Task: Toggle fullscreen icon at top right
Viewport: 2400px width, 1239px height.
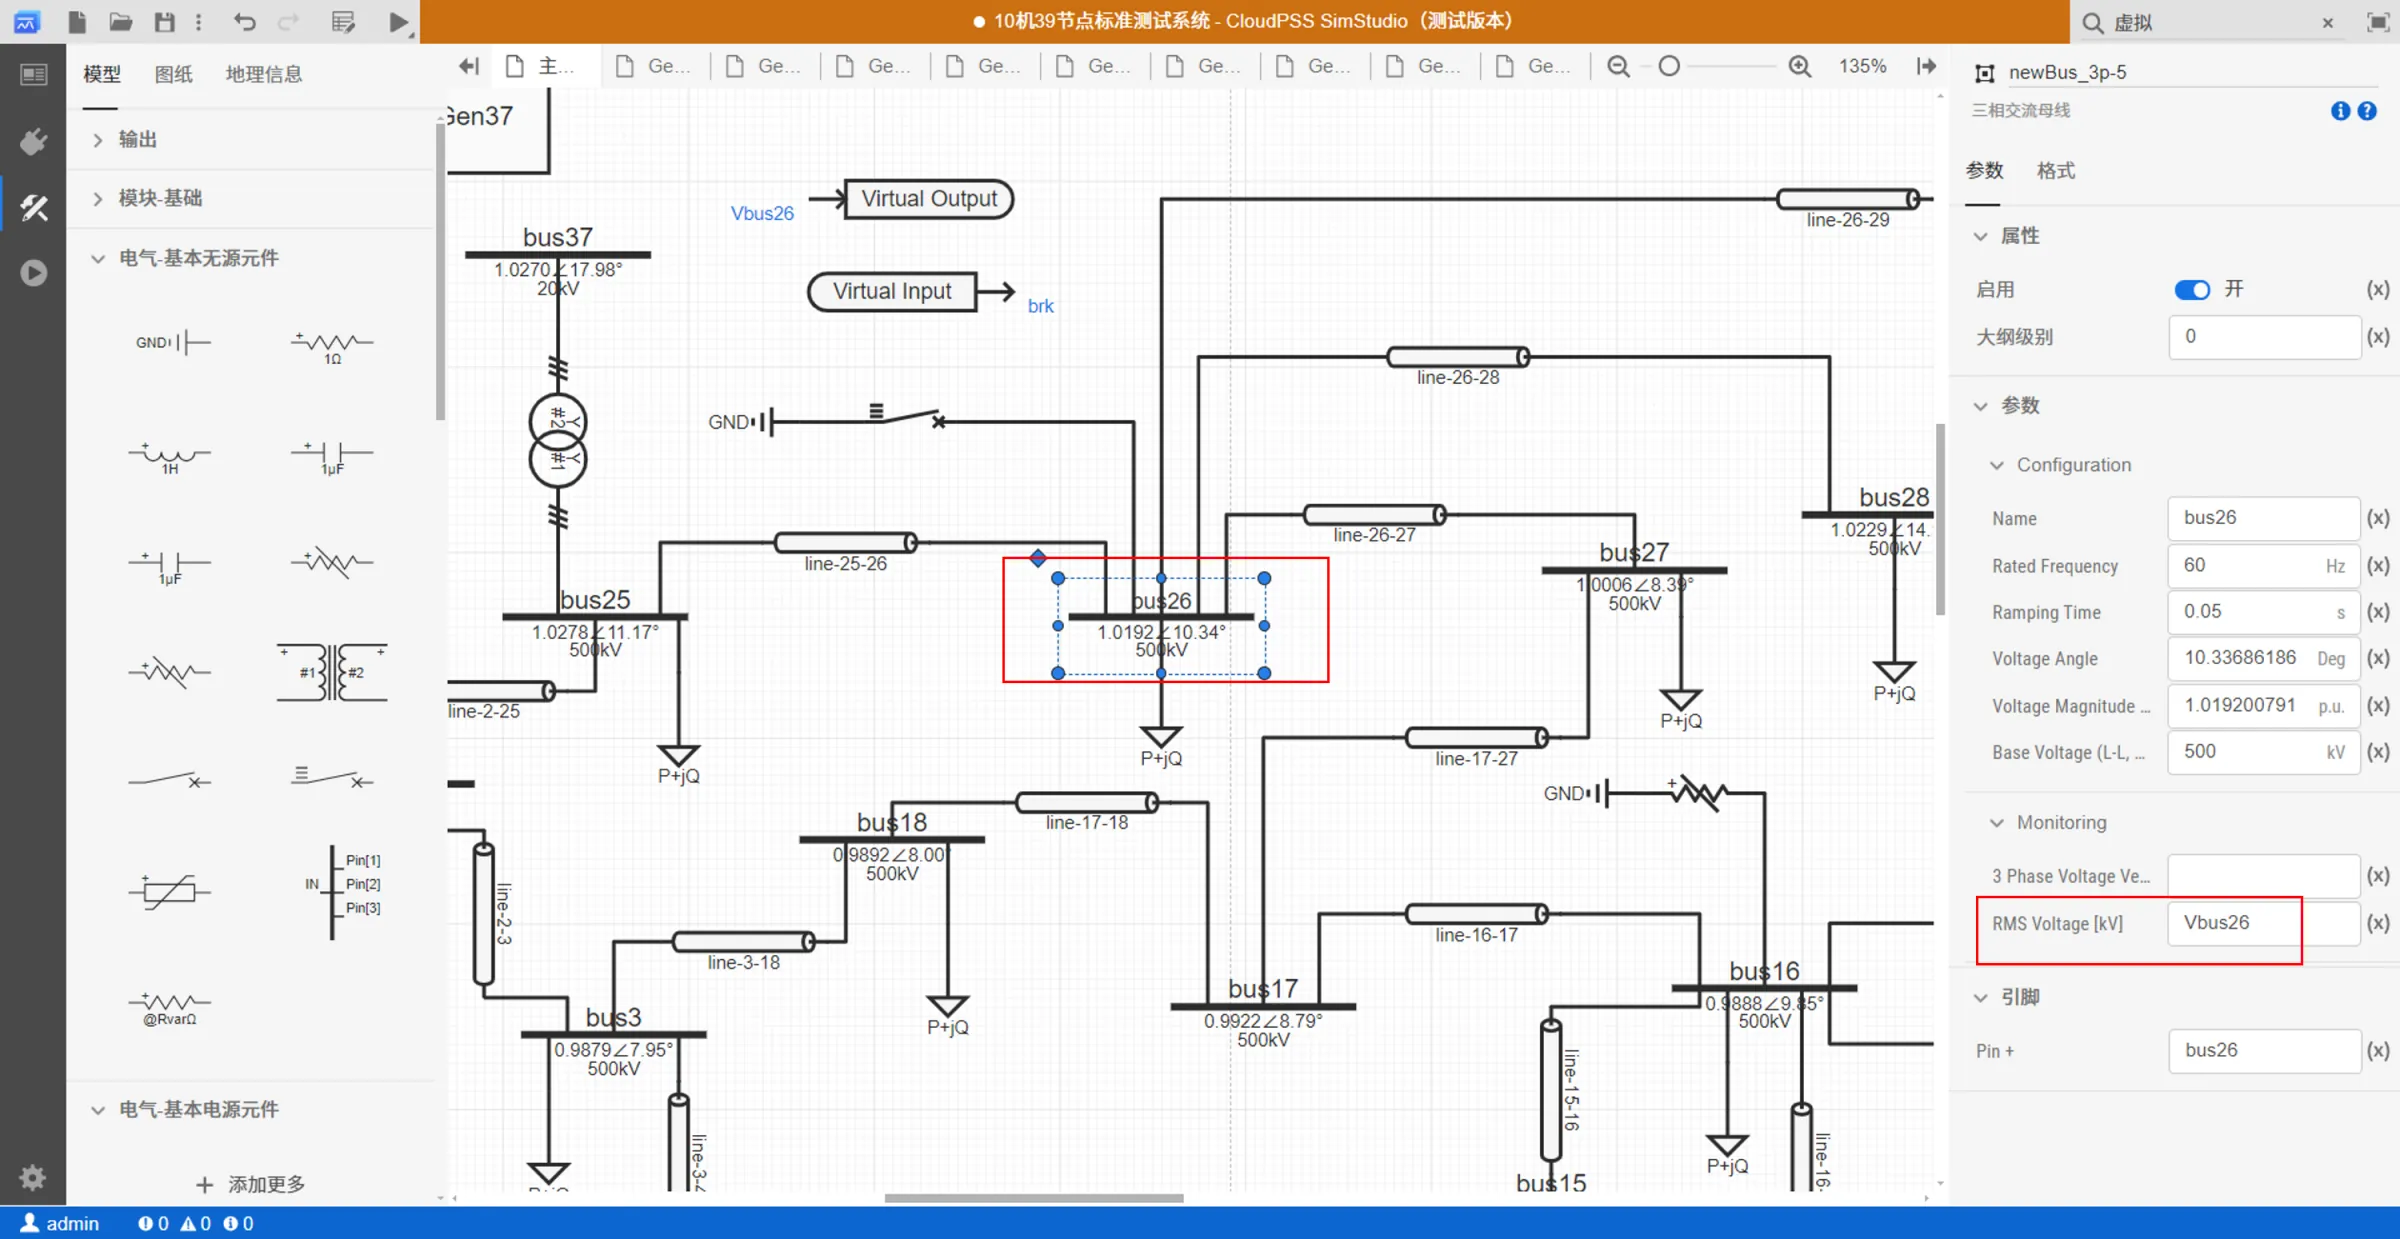Action: [x=2378, y=22]
